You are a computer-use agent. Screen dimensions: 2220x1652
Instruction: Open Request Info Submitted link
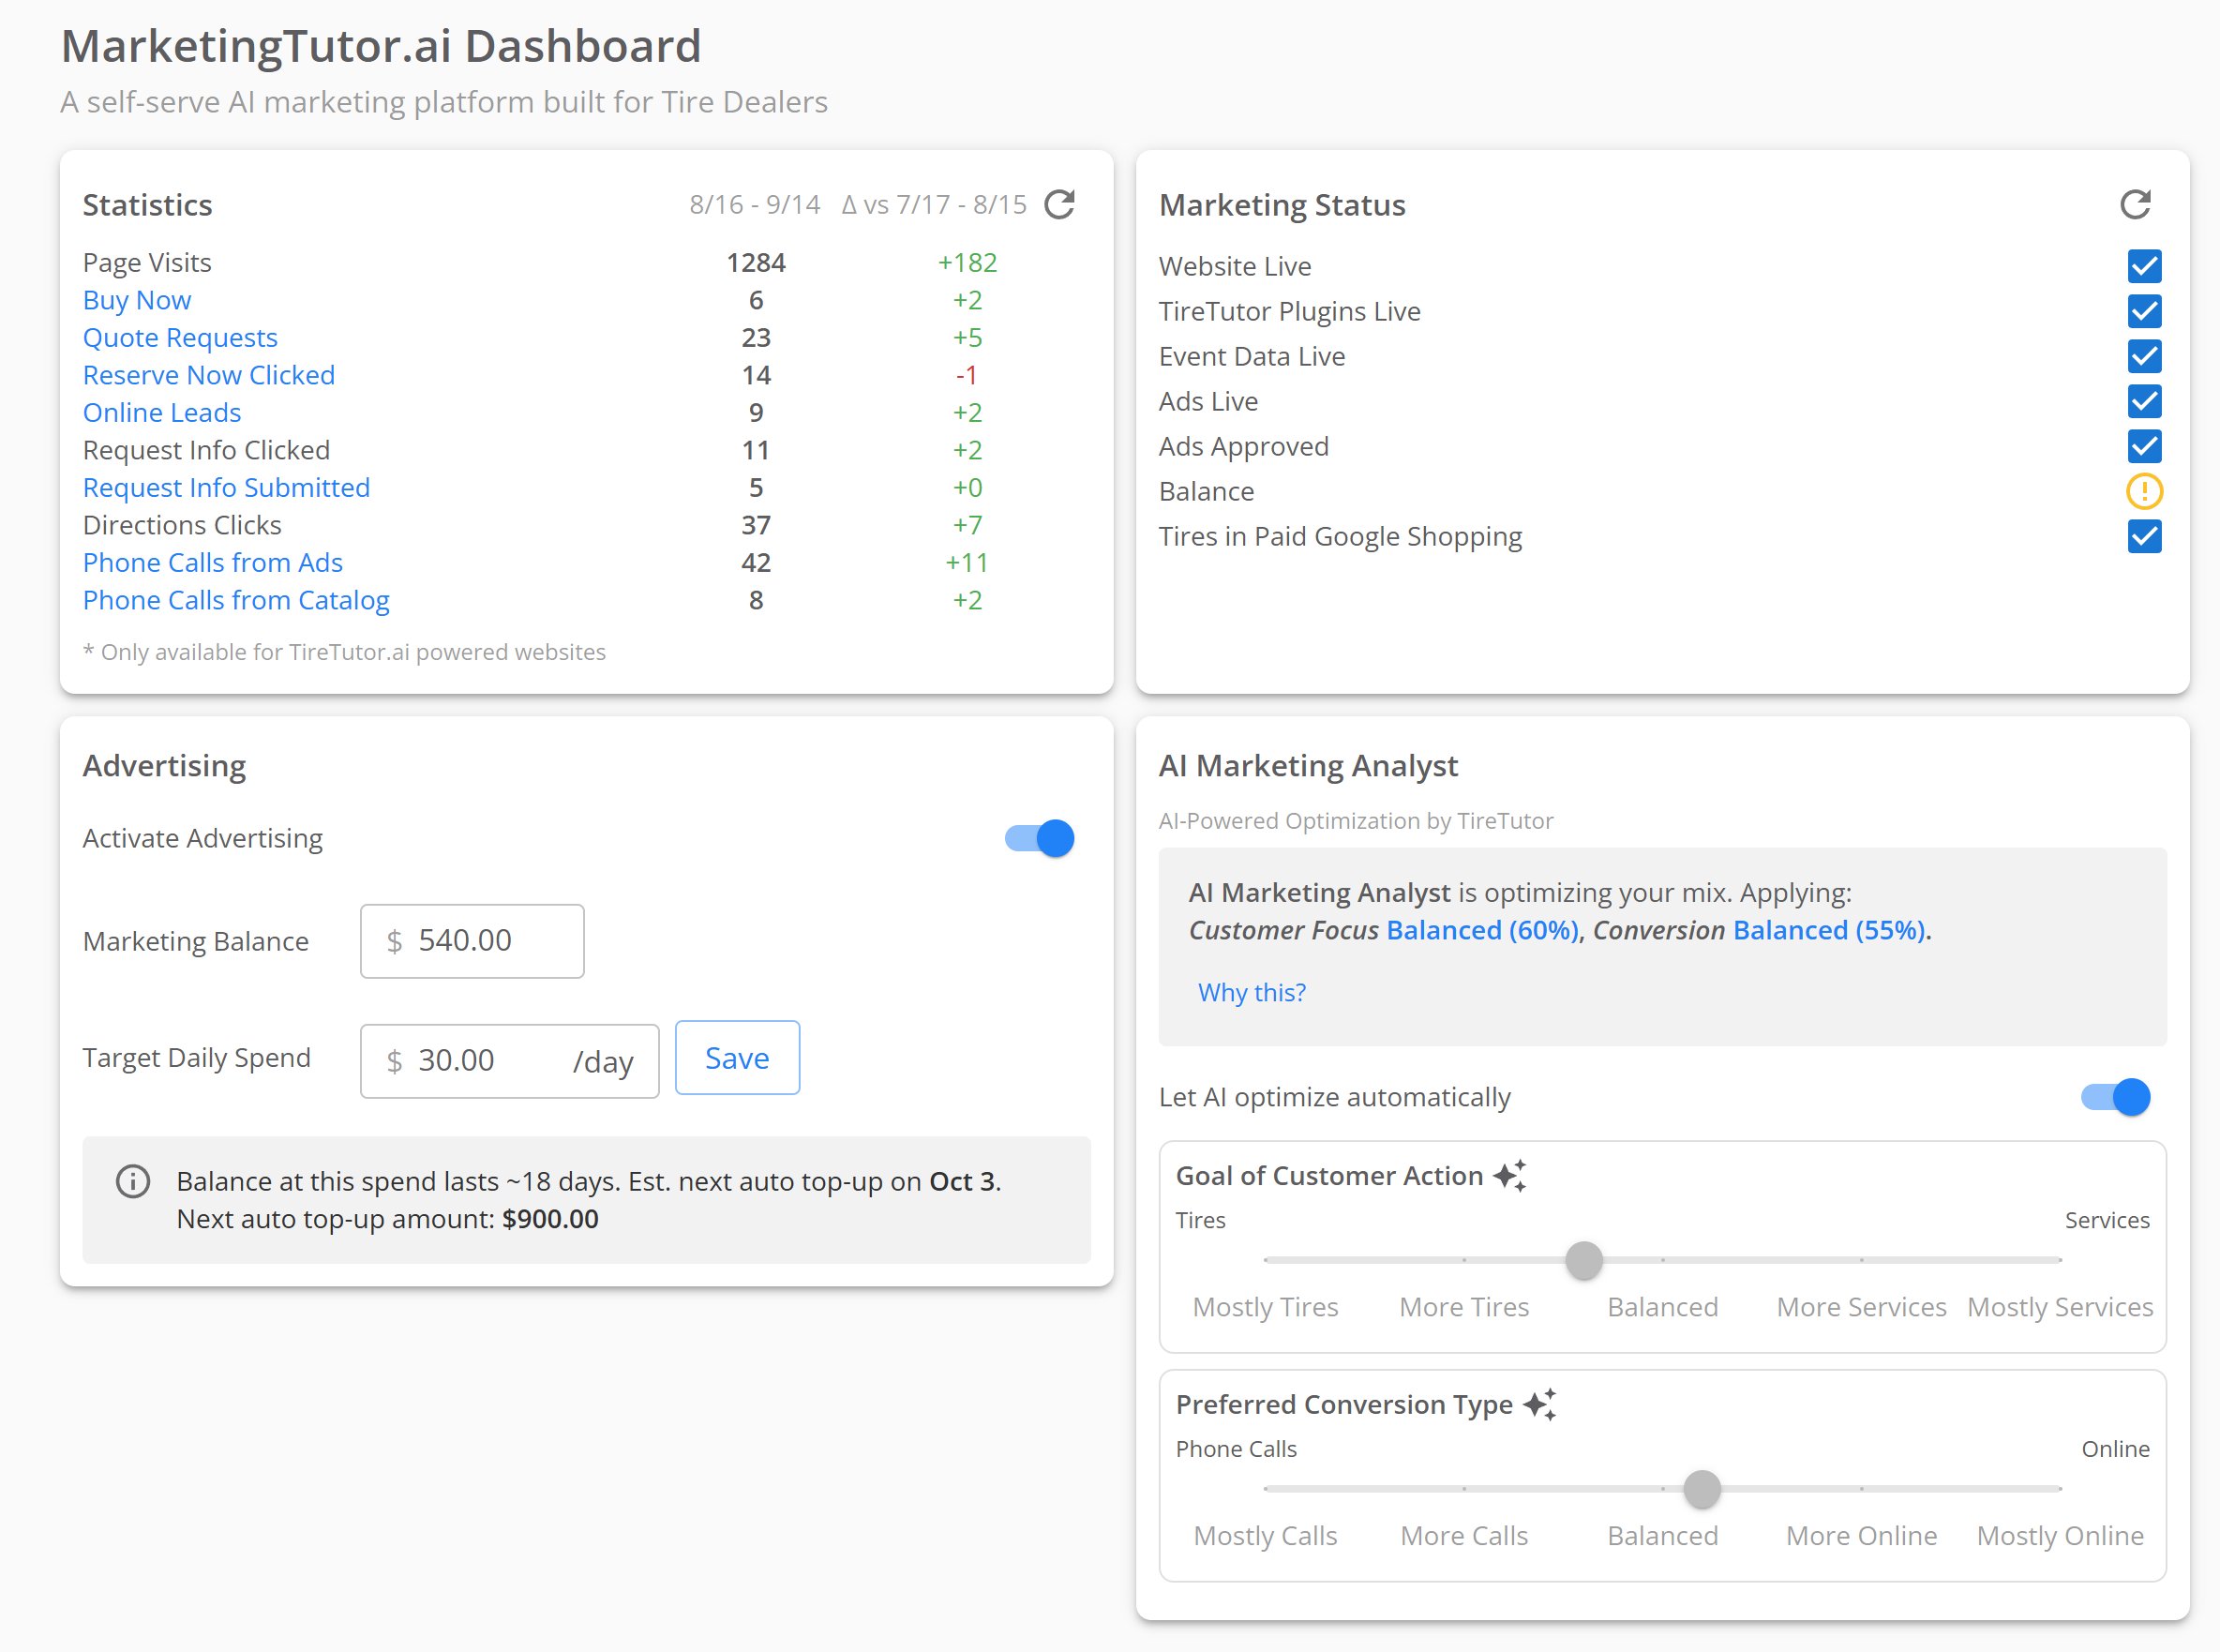[x=226, y=487]
